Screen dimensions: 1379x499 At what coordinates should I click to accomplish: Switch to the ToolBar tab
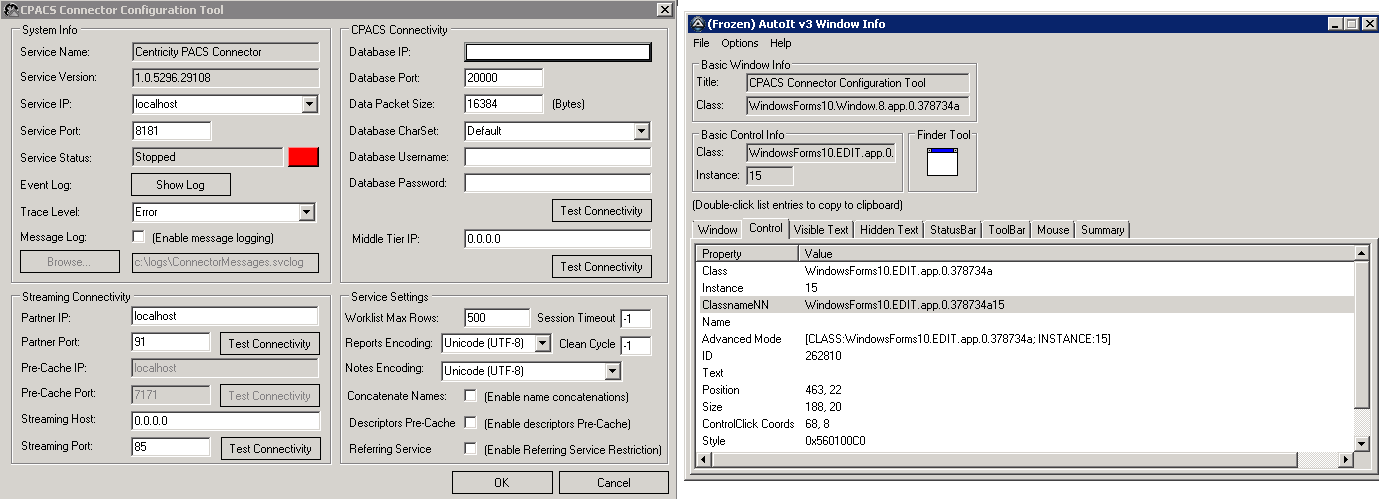[x=1007, y=230]
